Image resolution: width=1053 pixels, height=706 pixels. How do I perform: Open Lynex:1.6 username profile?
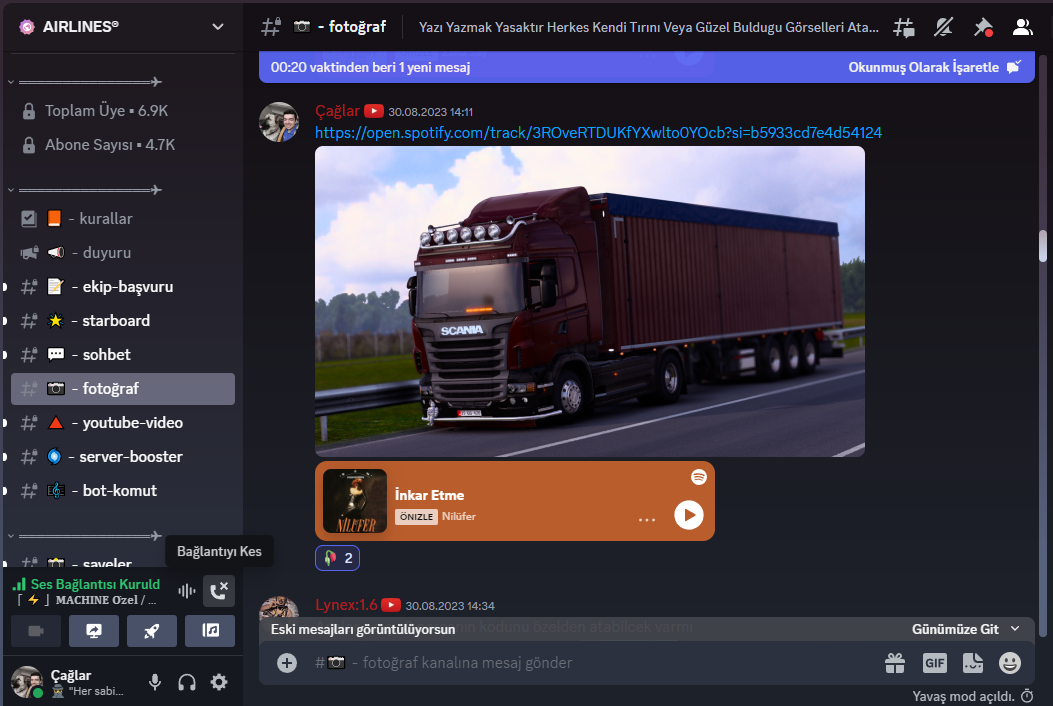click(346, 605)
